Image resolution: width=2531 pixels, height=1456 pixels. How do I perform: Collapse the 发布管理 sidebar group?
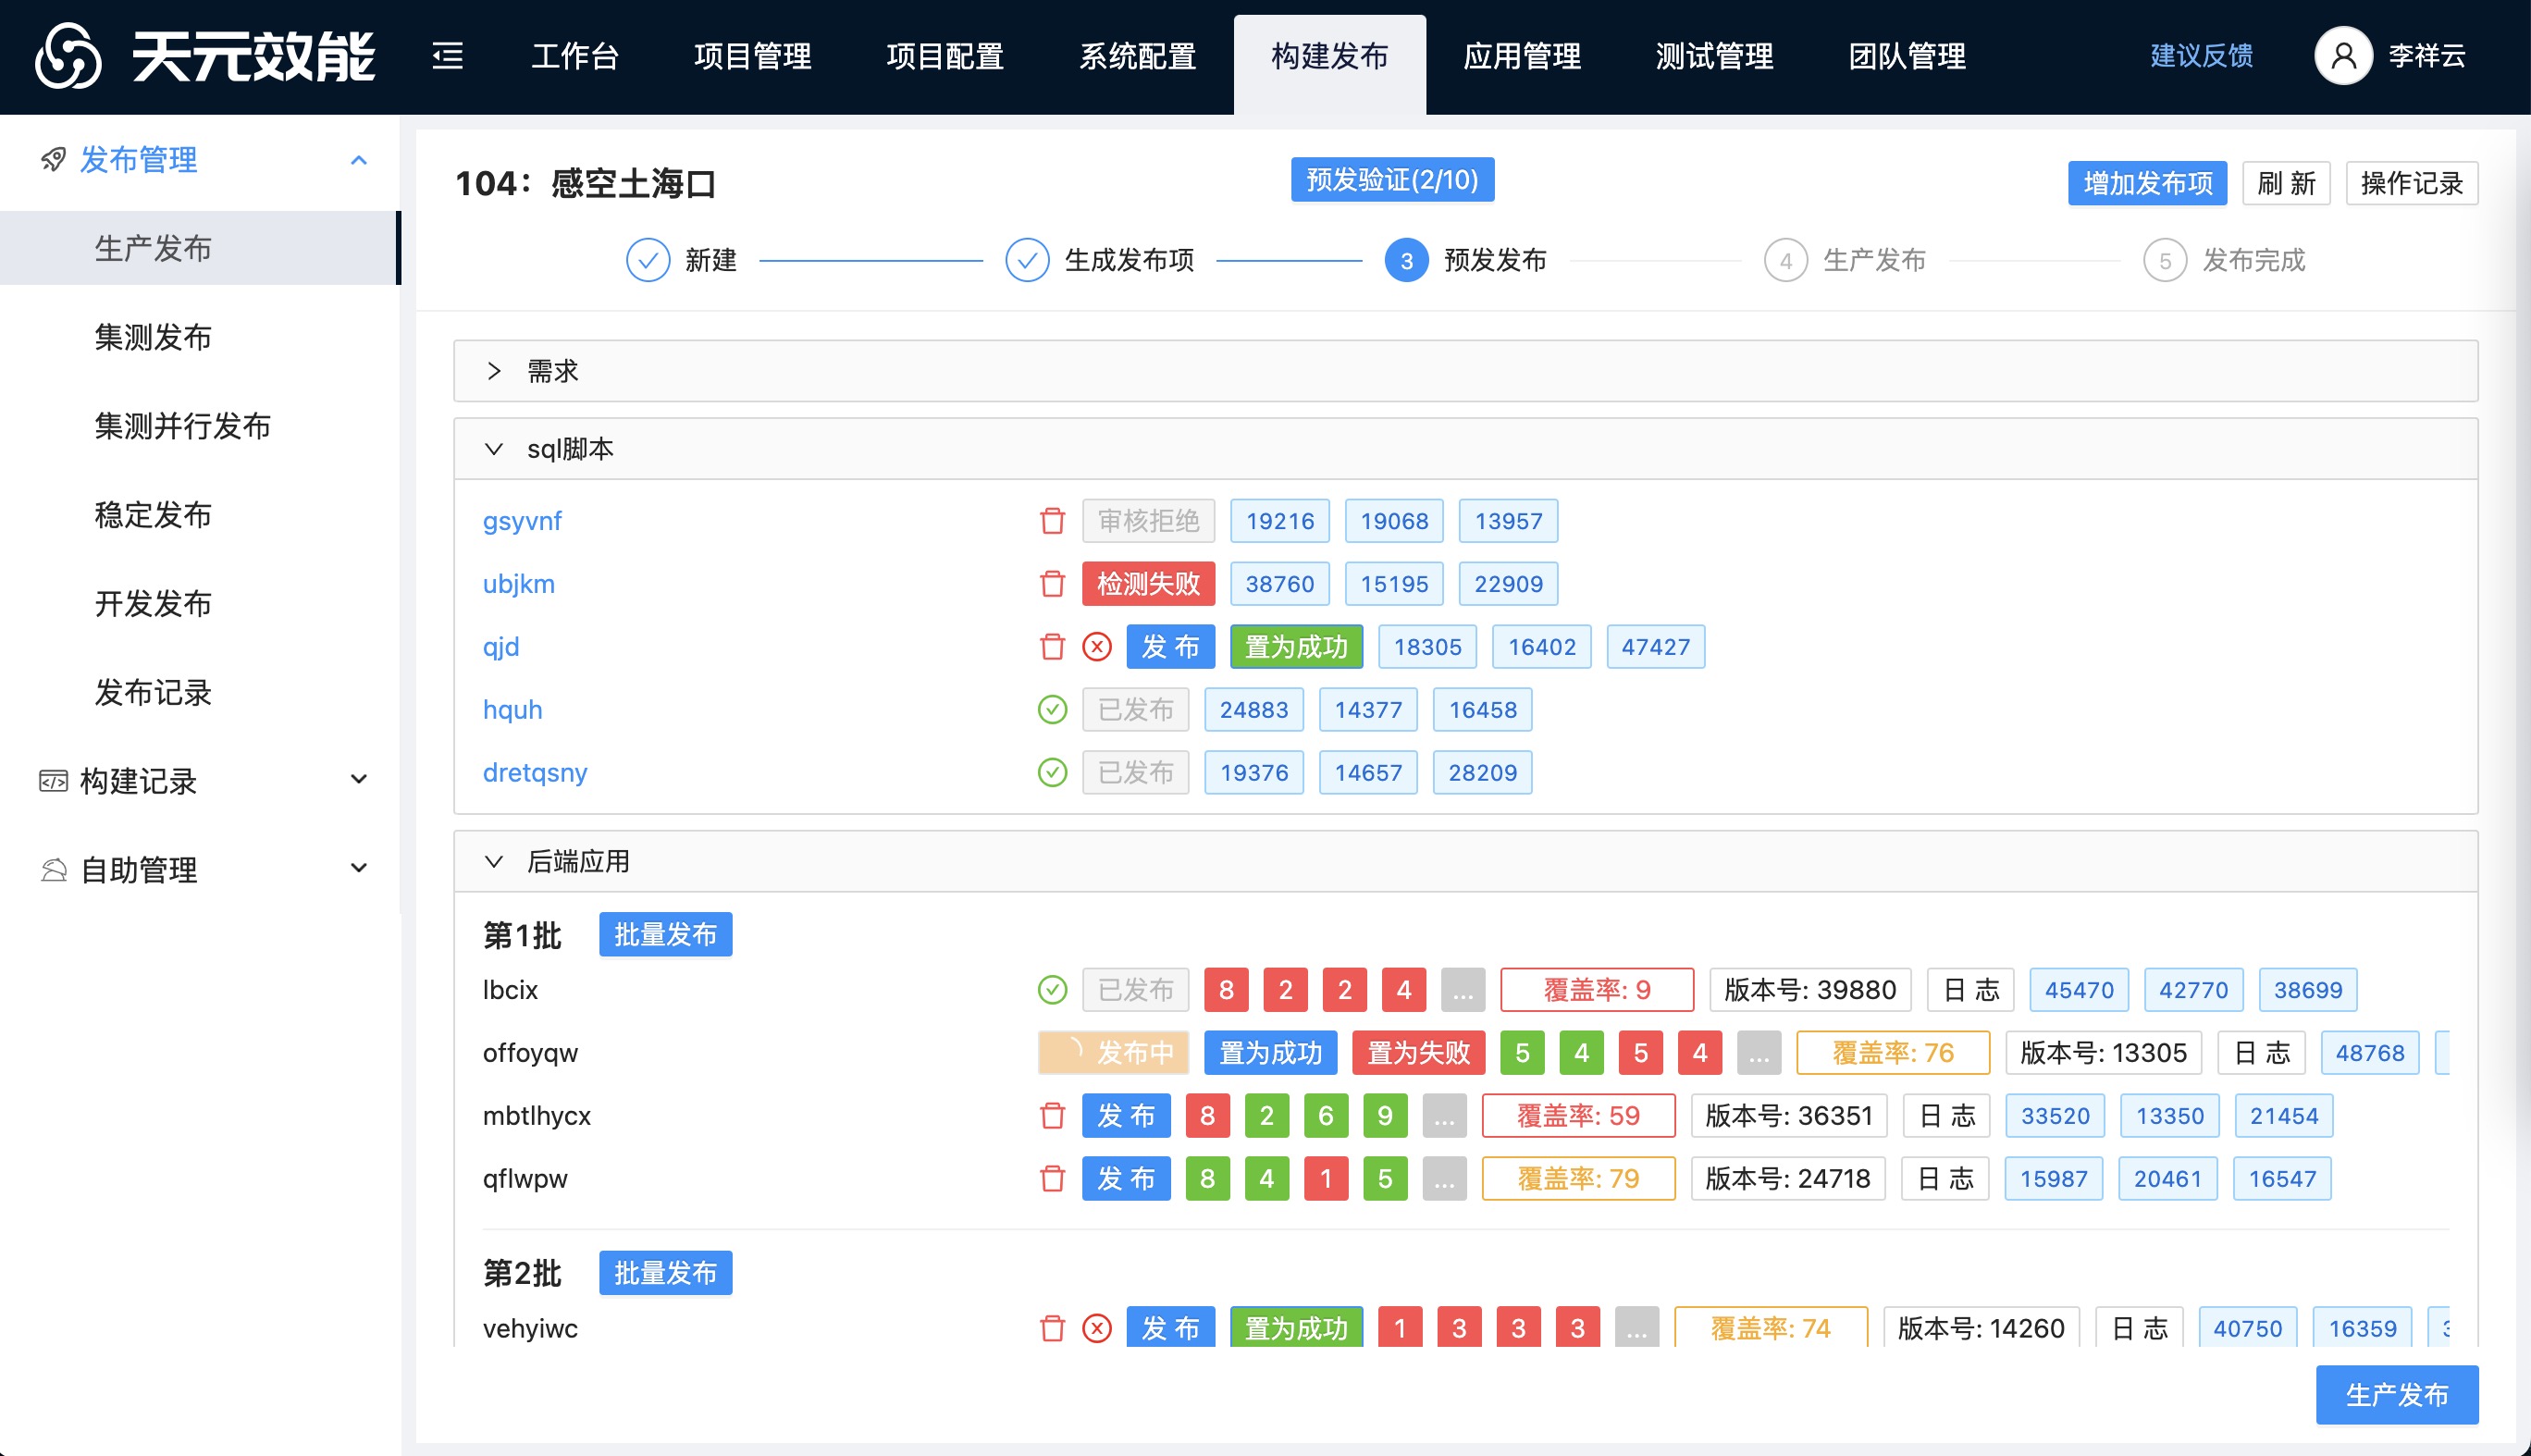pyautogui.click(x=358, y=160)
